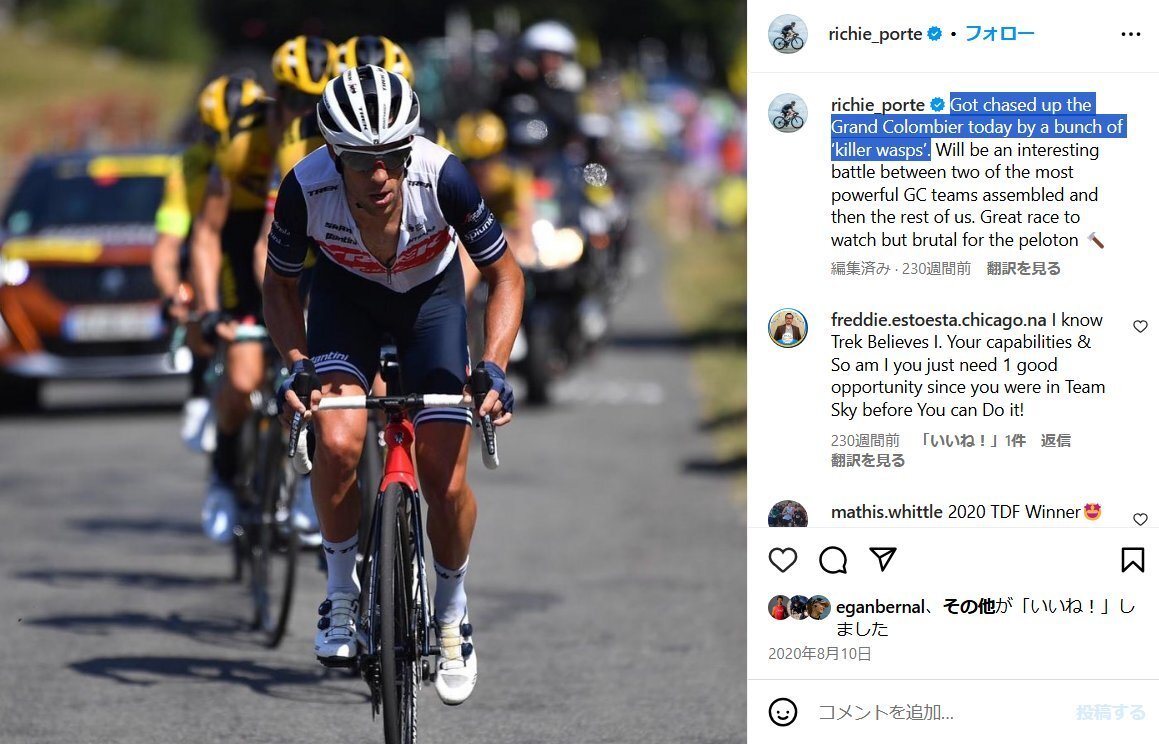Image resolution: width=1159 pixels, height=744 pixels.
Task: Open その他 list of people who liked
Action: 969,607
